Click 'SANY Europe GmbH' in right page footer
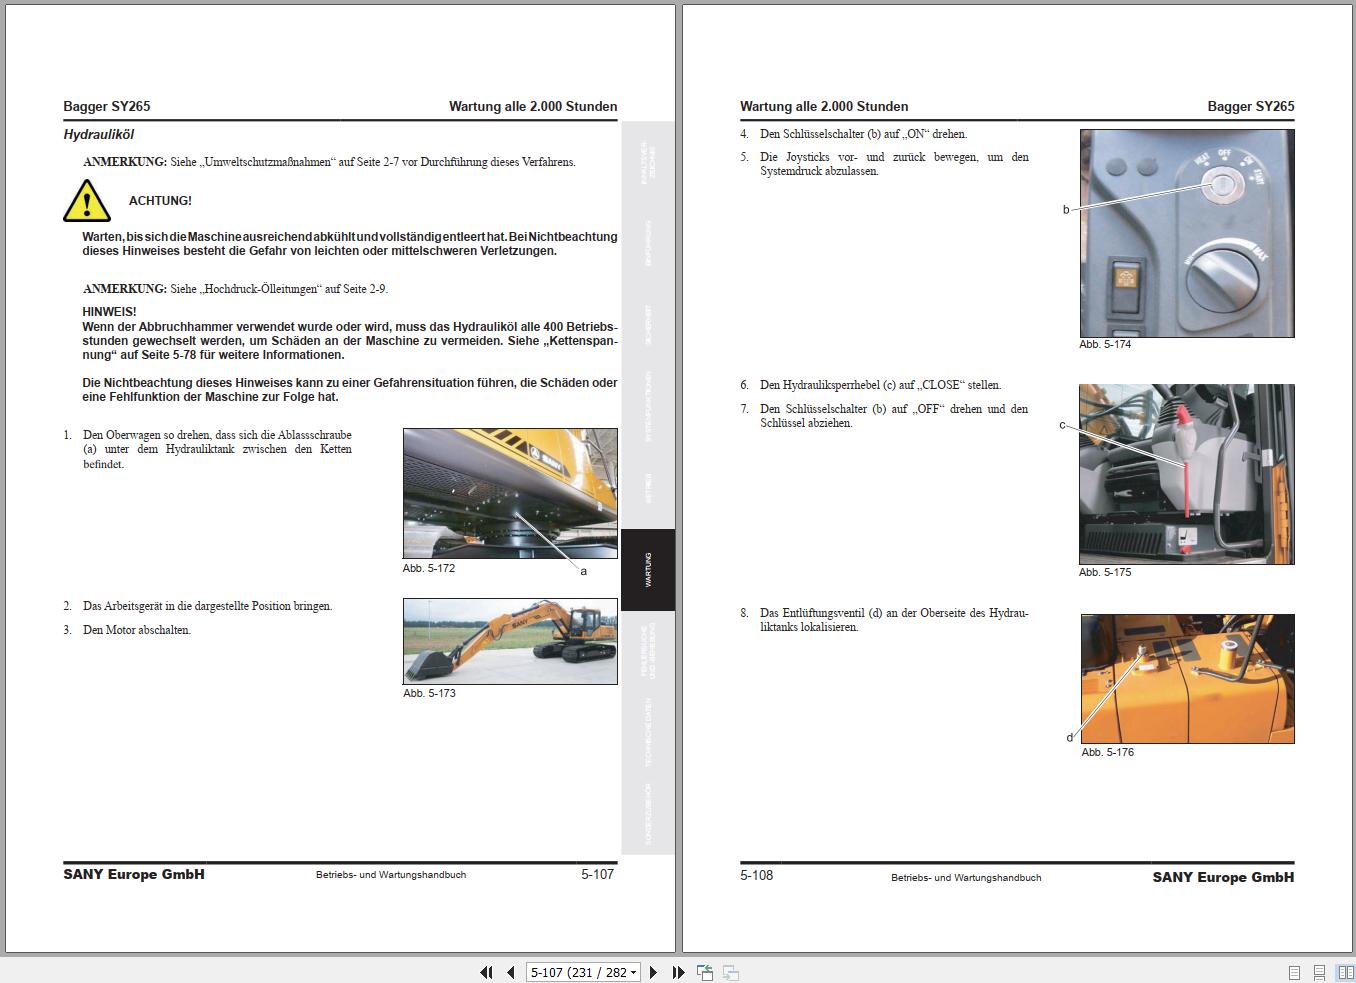 (1223, 877)
